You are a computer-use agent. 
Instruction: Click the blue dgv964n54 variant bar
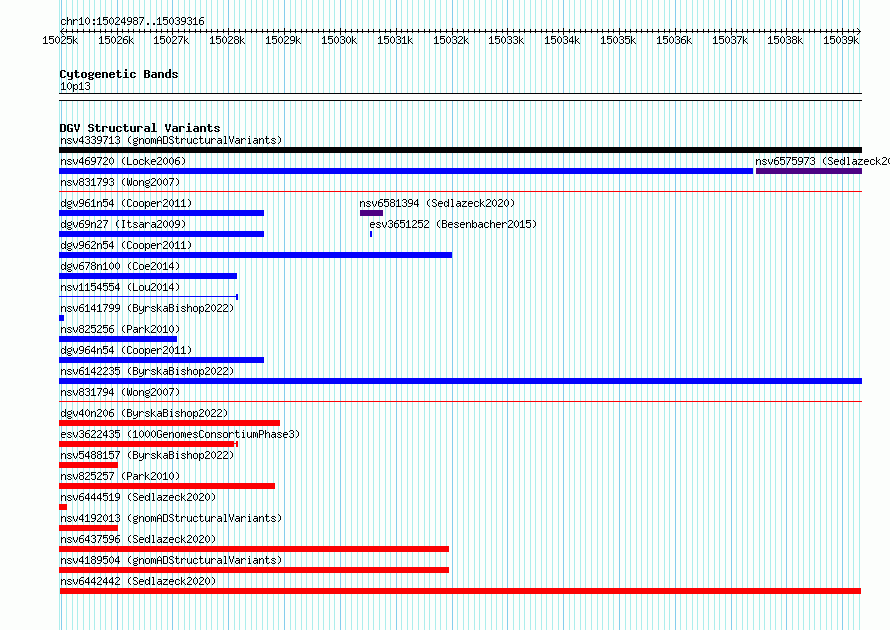coord(161,360)
